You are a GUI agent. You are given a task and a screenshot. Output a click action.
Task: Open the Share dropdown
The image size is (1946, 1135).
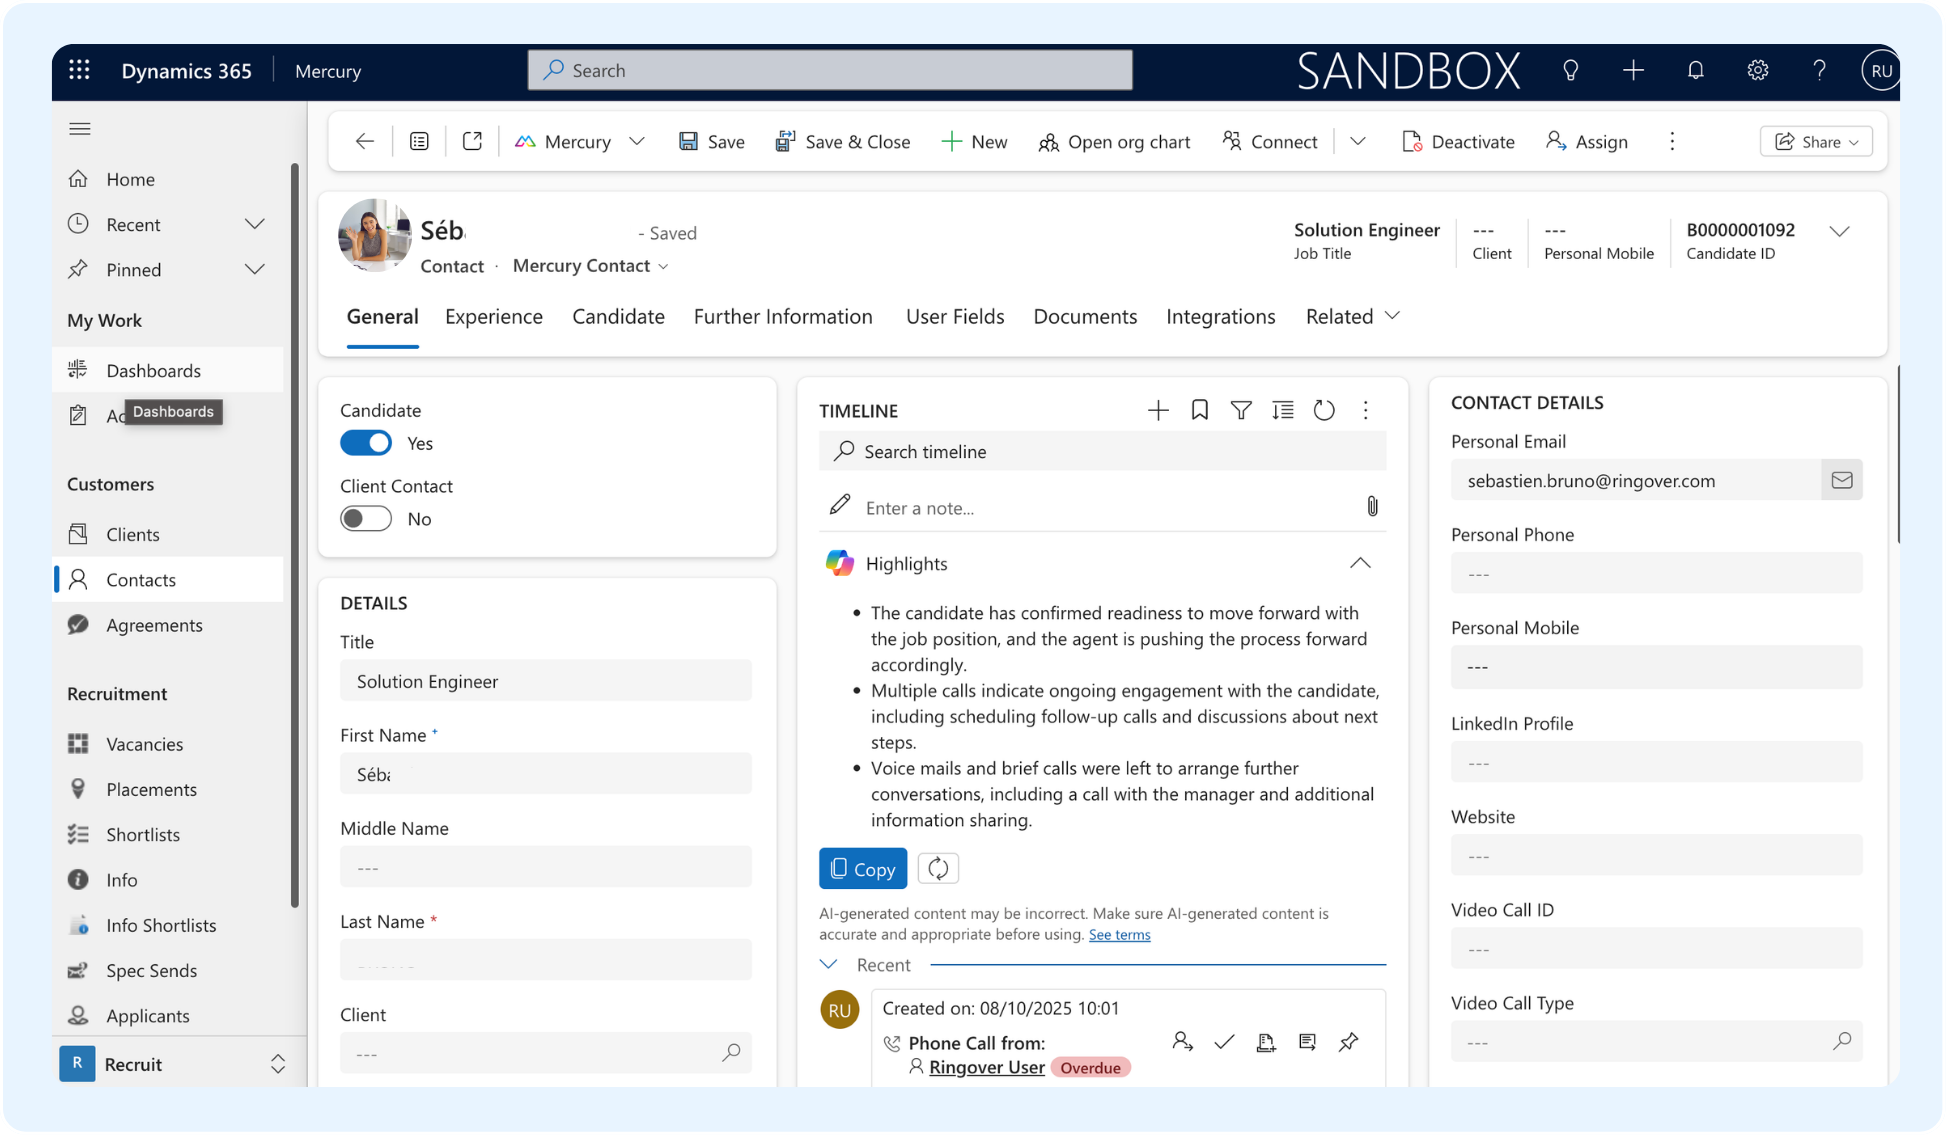coord(1816,142)
